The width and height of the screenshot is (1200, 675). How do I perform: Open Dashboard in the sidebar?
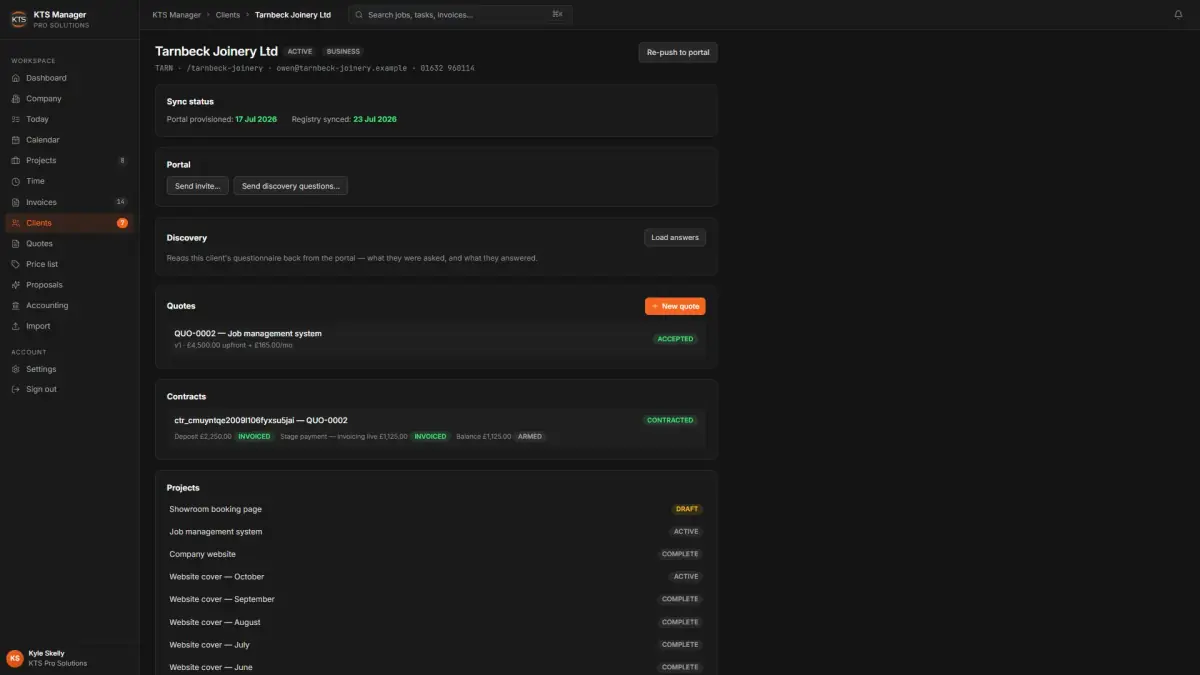(69, 78)
